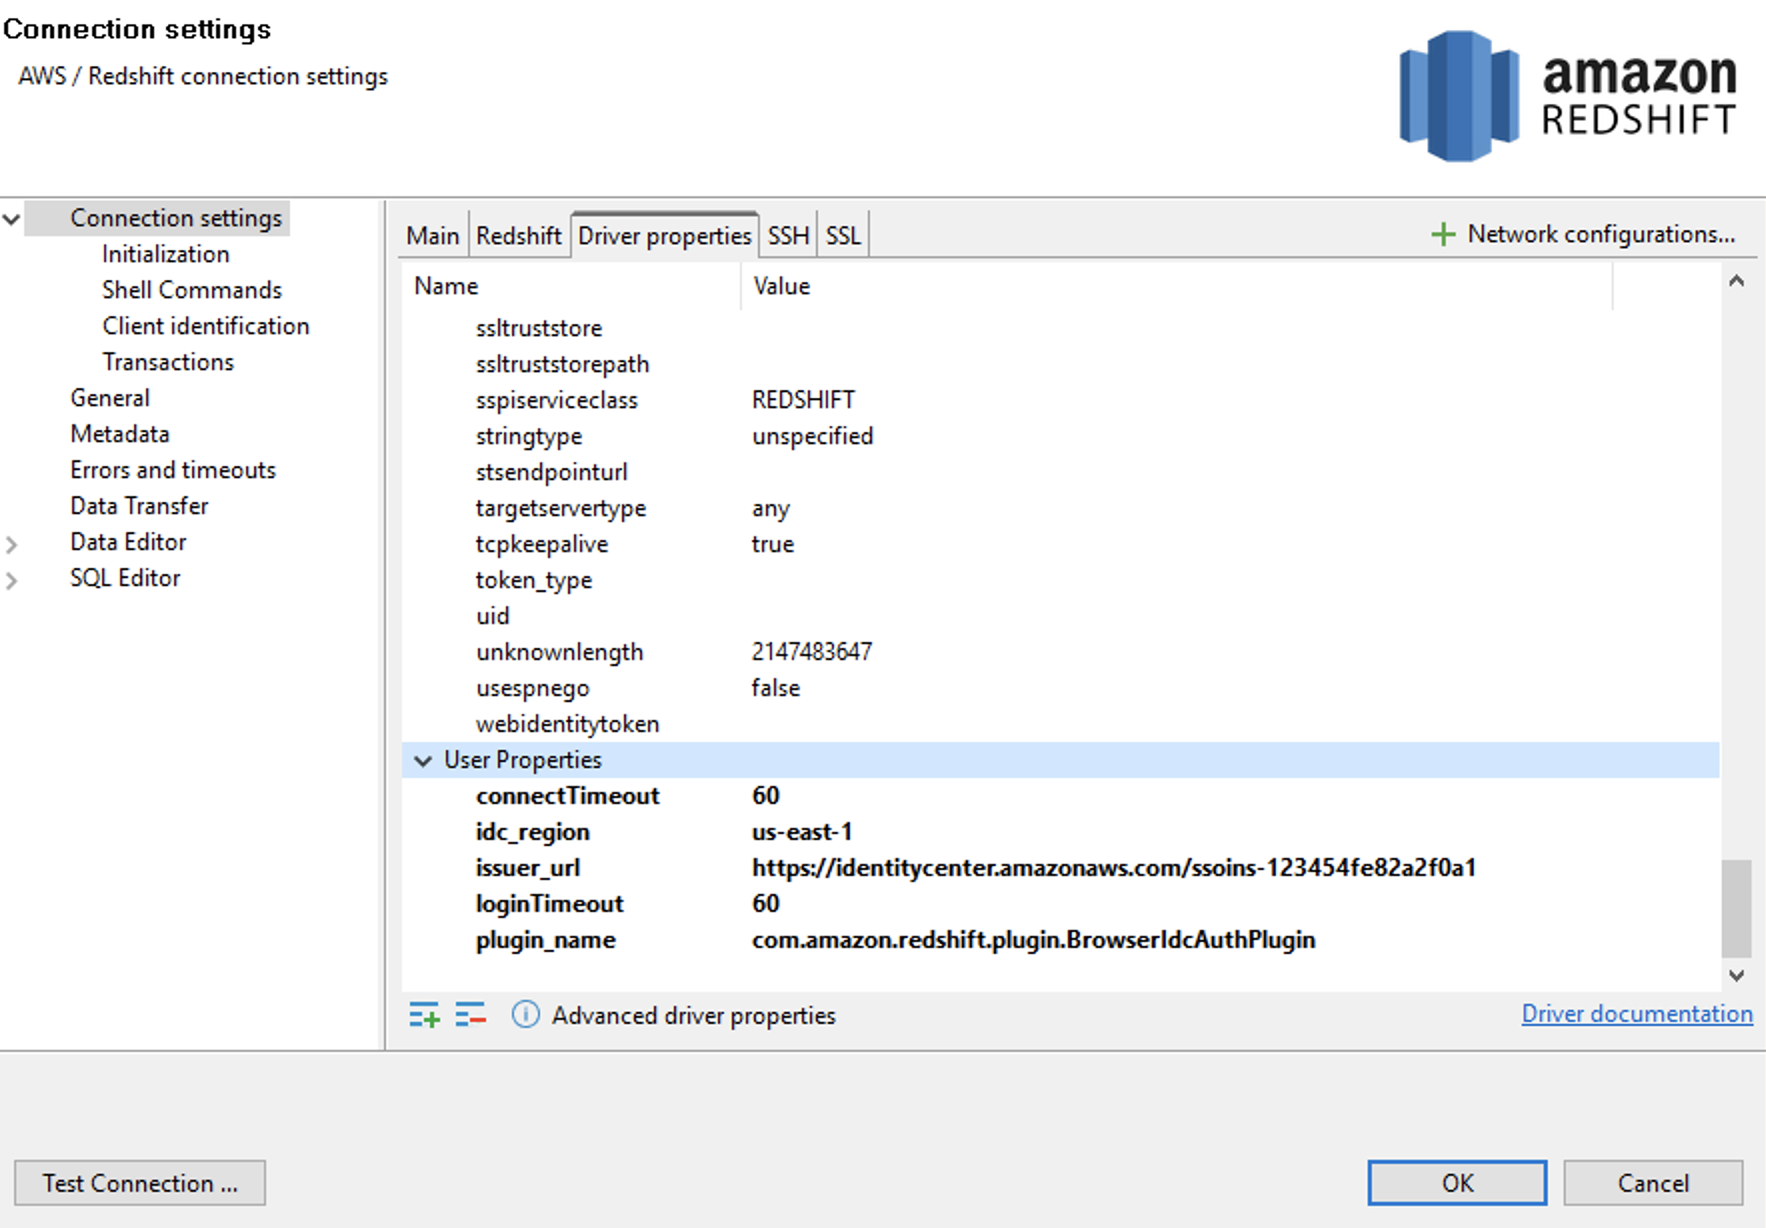Image resolution: width=1766 pixels, height=1228 pixels.
Task: Open the Driver documentation link
Action: (x=1637, y=1014)
